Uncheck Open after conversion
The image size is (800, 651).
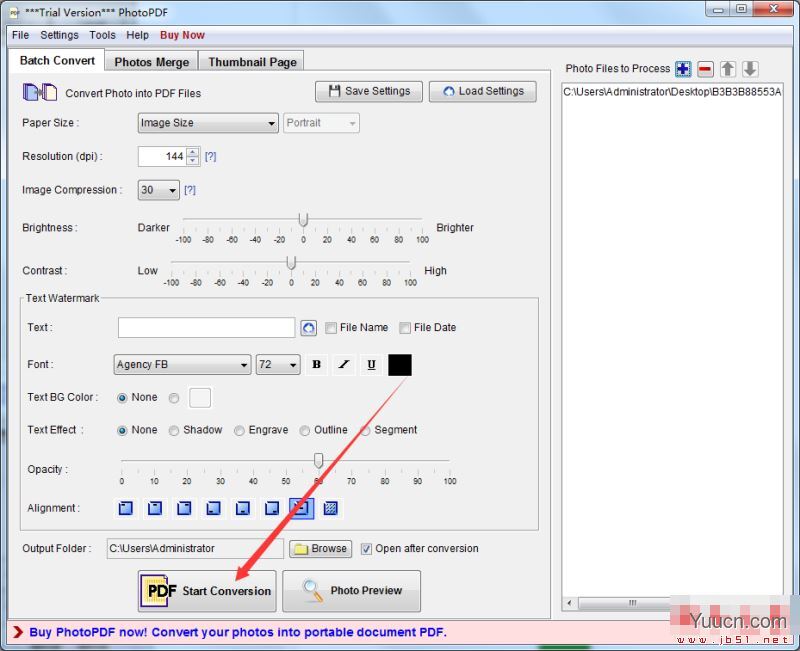(366, 549)
